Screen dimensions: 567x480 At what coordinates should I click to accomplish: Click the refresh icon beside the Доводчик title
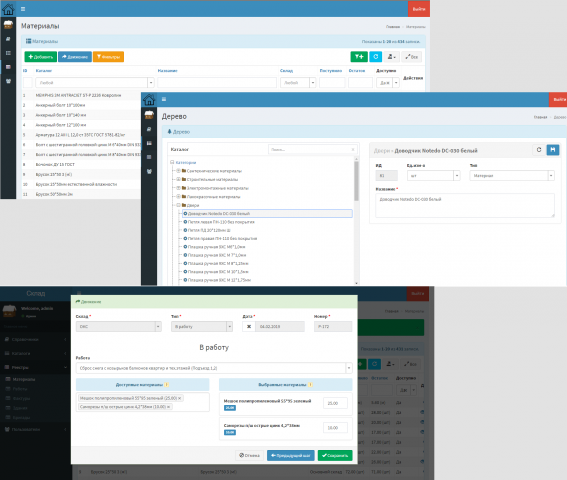539,150
